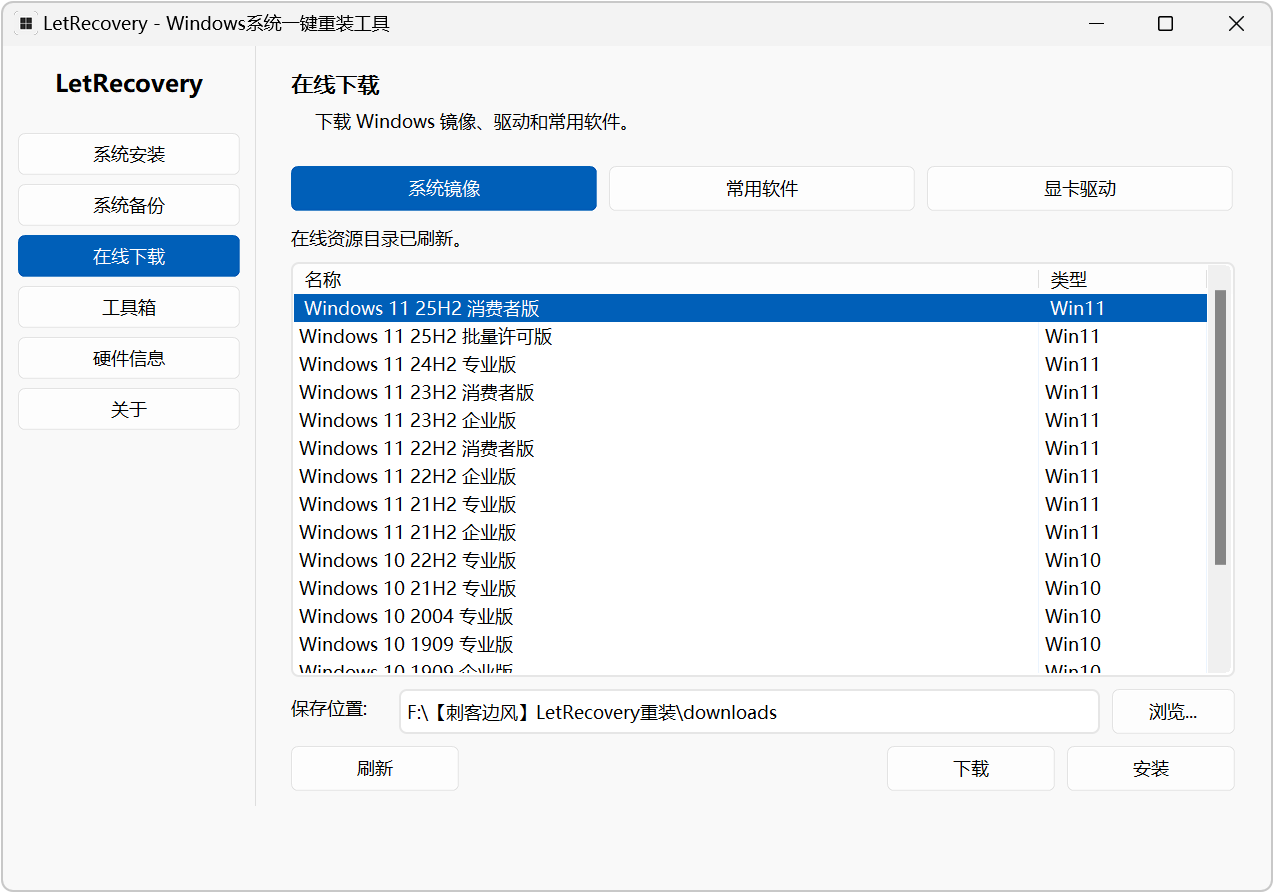Click the 刷新 button
The height and width of the screenshot is (893, 1274).
[x=375, y=768]
